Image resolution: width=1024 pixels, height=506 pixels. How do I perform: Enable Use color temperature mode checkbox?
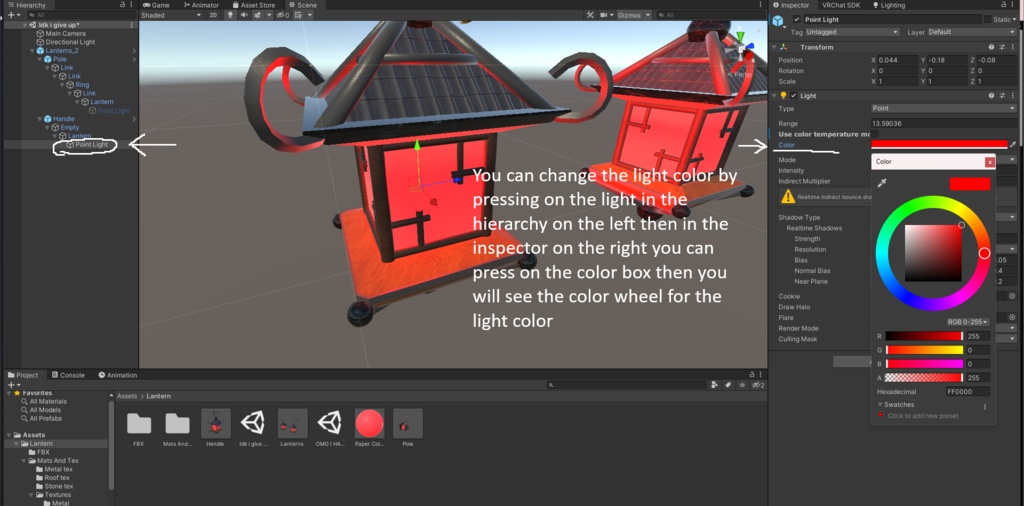[875, 134]
